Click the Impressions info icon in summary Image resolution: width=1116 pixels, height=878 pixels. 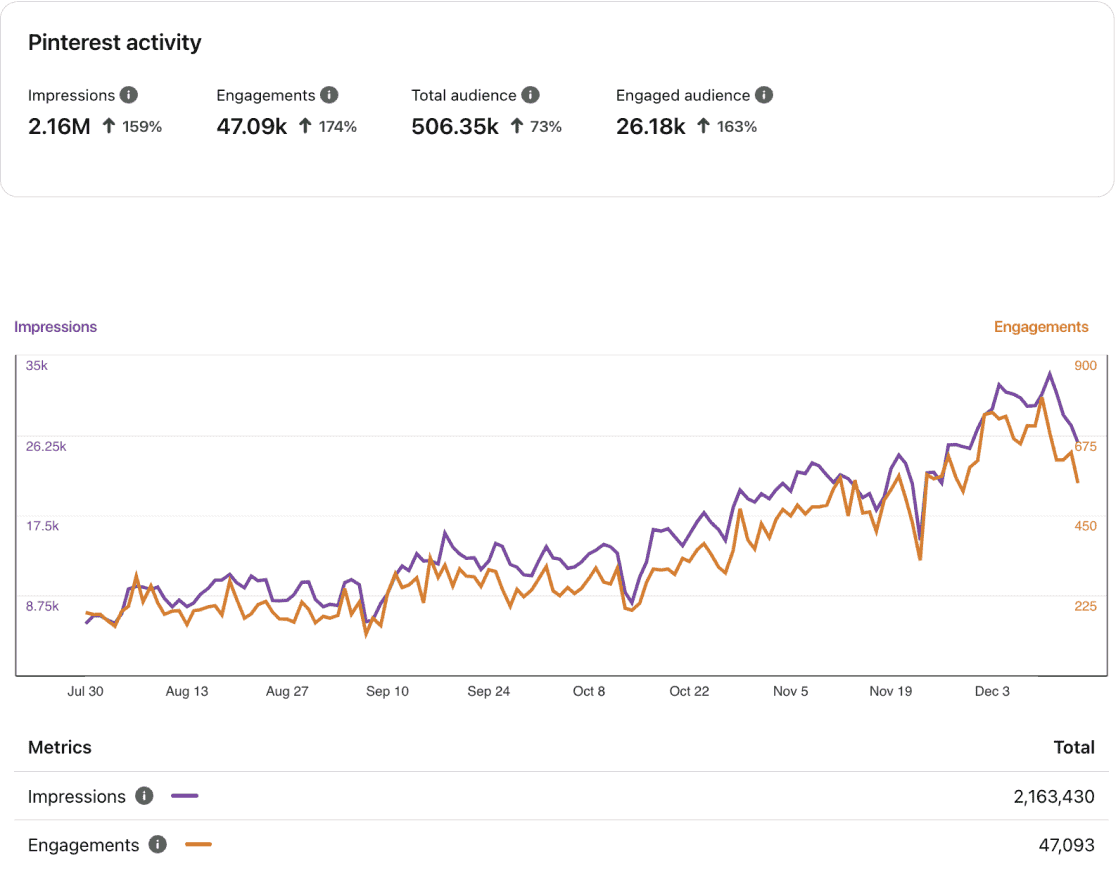point(128,95)
